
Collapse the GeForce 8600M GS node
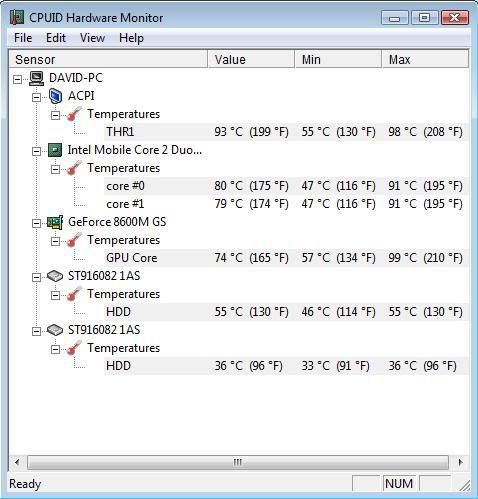point(36,223)
